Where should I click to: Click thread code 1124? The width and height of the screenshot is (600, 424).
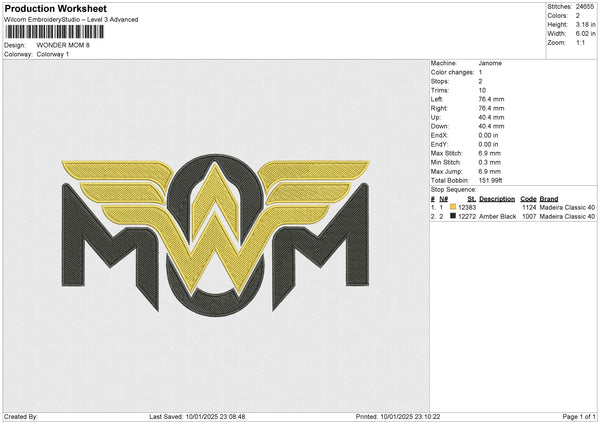pyautogui.click(x=529, y=207)
